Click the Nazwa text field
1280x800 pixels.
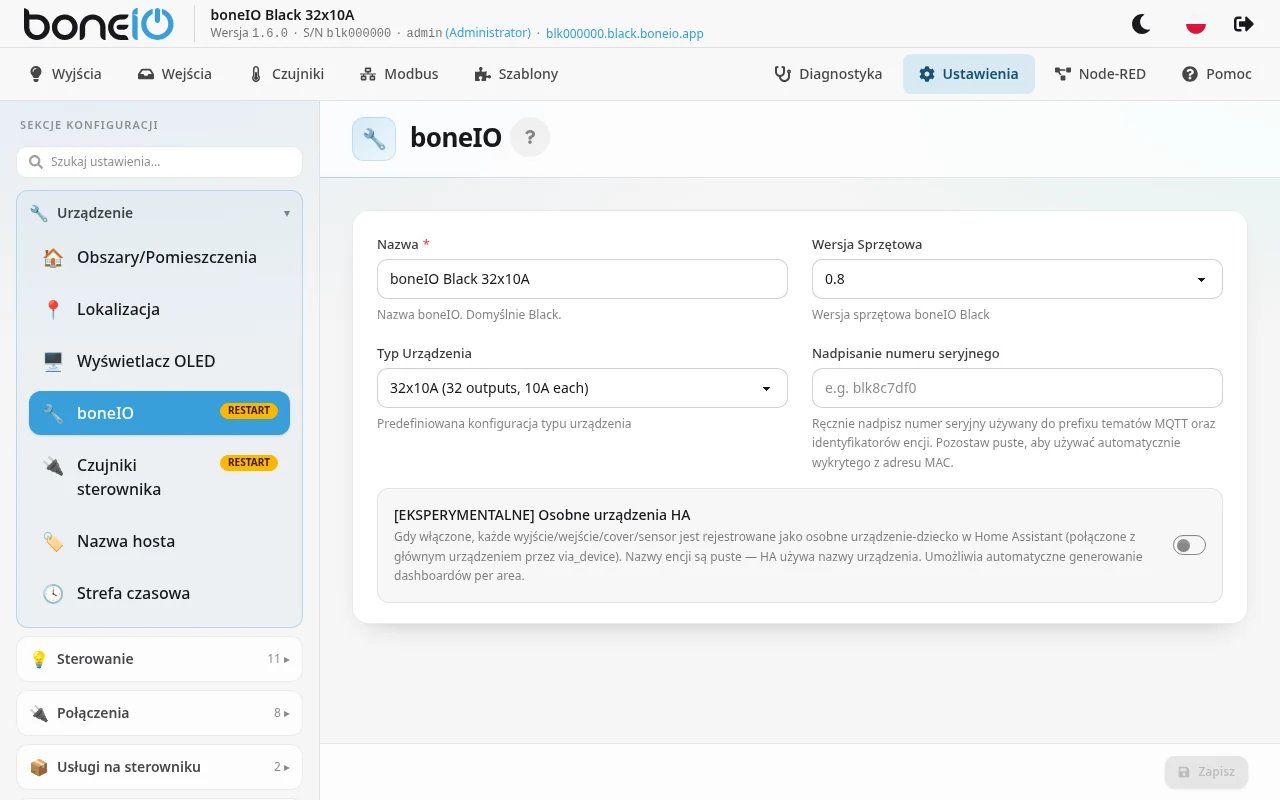click(582, 279)
